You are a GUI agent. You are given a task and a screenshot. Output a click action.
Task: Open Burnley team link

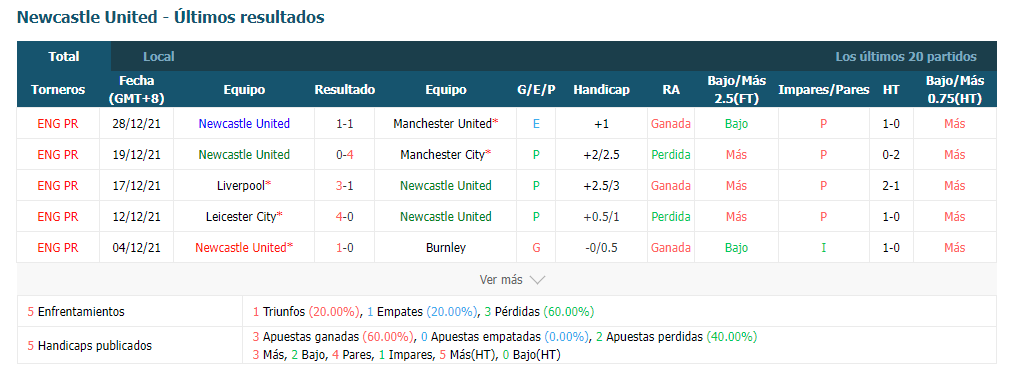[x=445, y=248]
